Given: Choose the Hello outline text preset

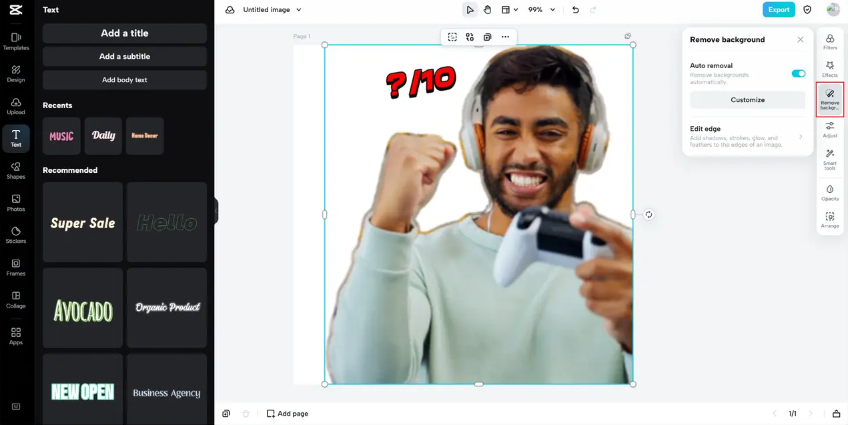Looking at the screenshot, I should tap(167, 222).
